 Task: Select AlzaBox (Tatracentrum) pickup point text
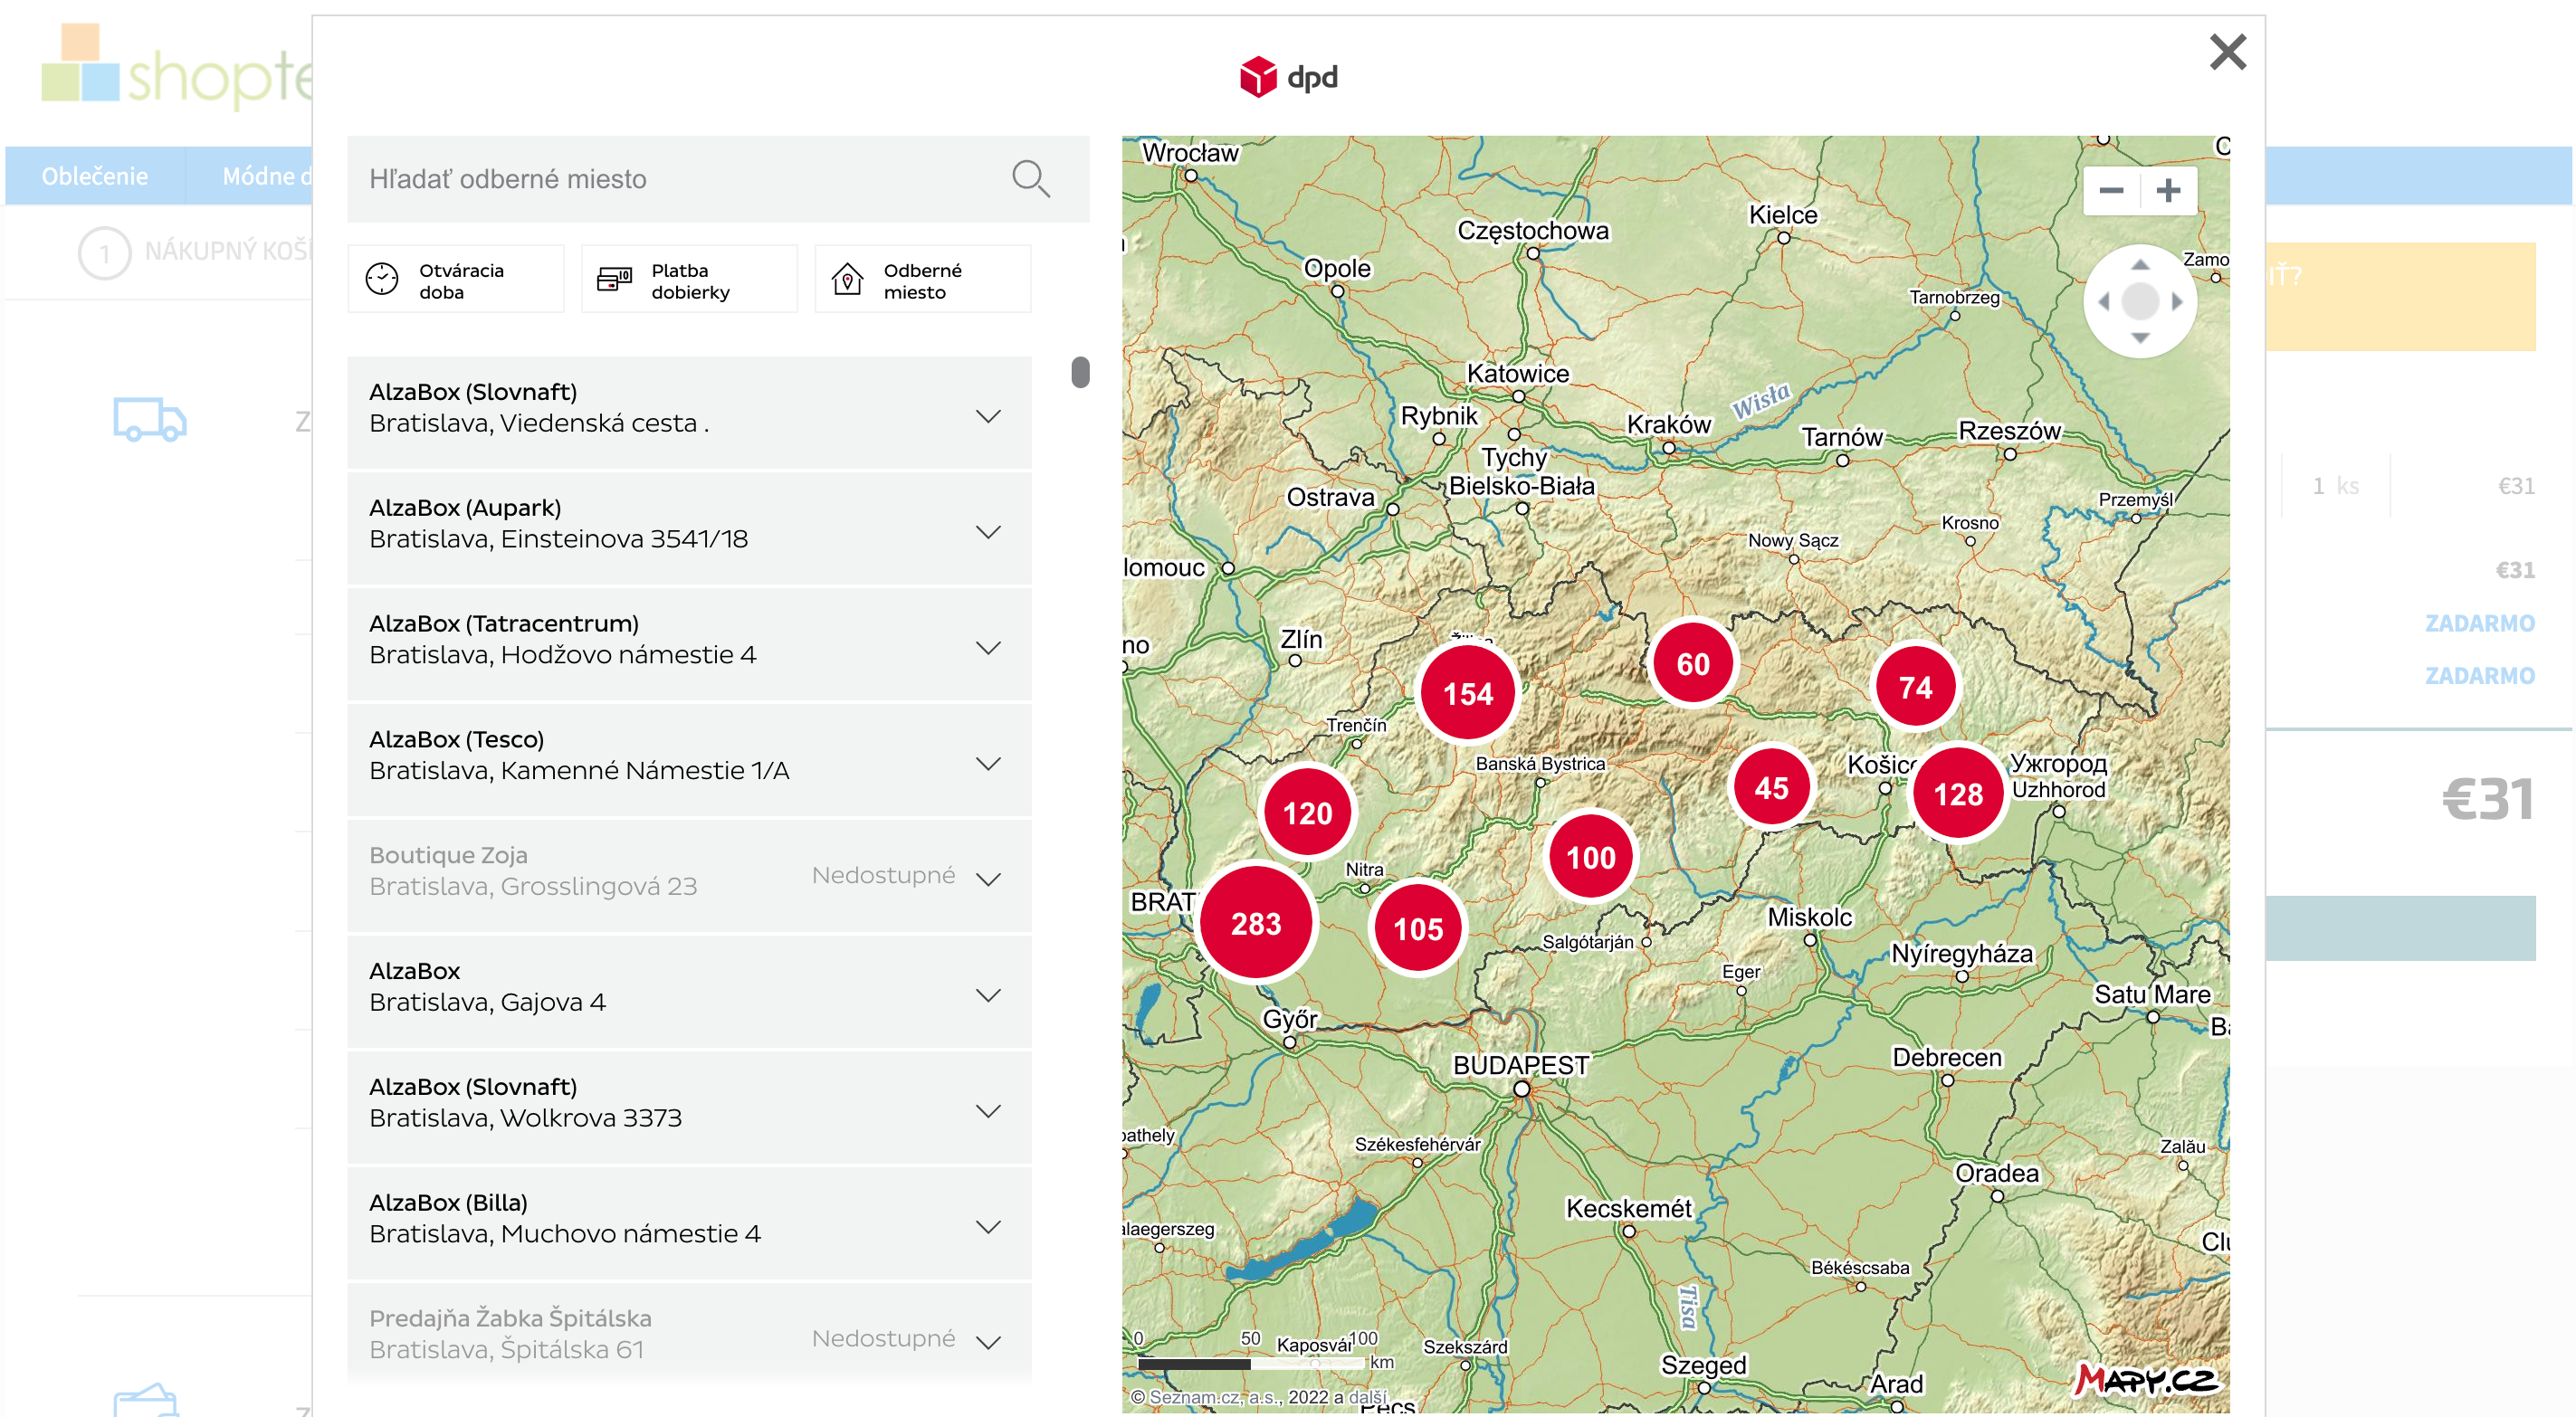504,624
